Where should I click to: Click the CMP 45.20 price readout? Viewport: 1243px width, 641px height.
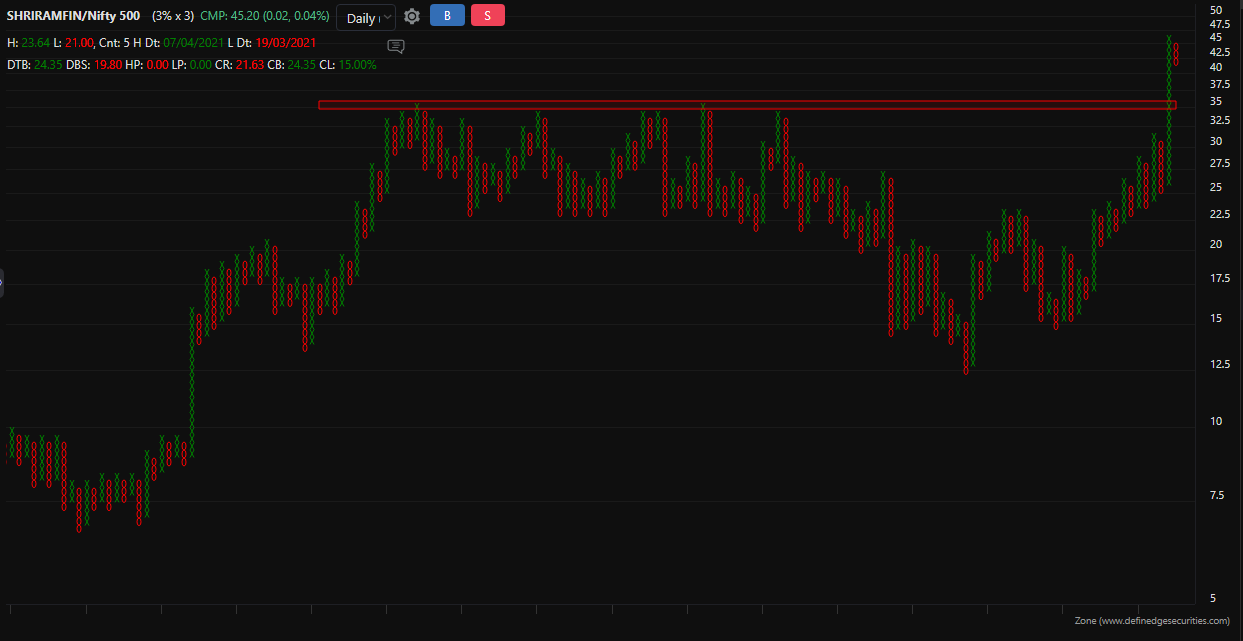(x=265, y=16)
